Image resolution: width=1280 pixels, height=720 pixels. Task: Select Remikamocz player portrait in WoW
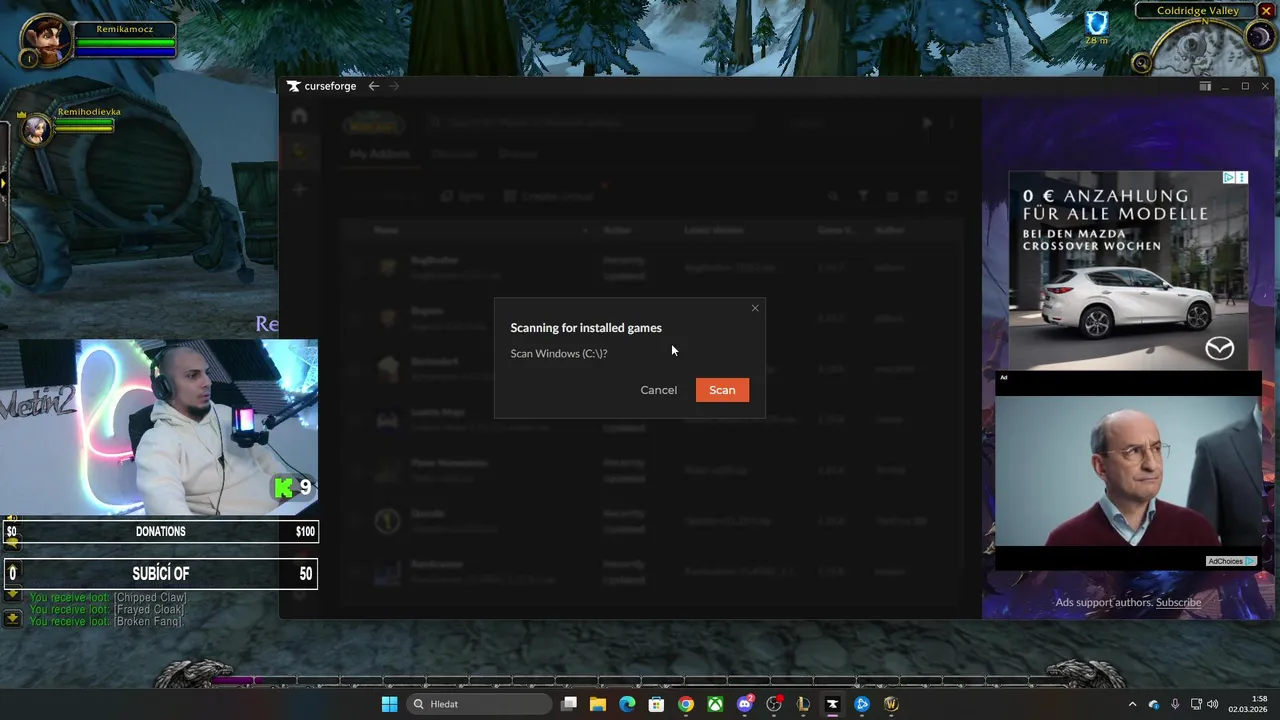[46, 42]
